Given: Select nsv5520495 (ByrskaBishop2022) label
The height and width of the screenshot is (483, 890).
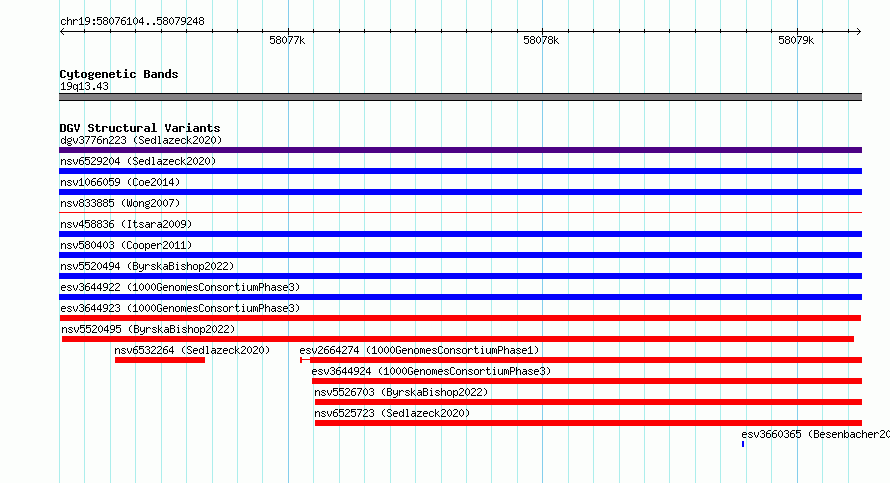Looking at the screenshot, I should 148,329.
